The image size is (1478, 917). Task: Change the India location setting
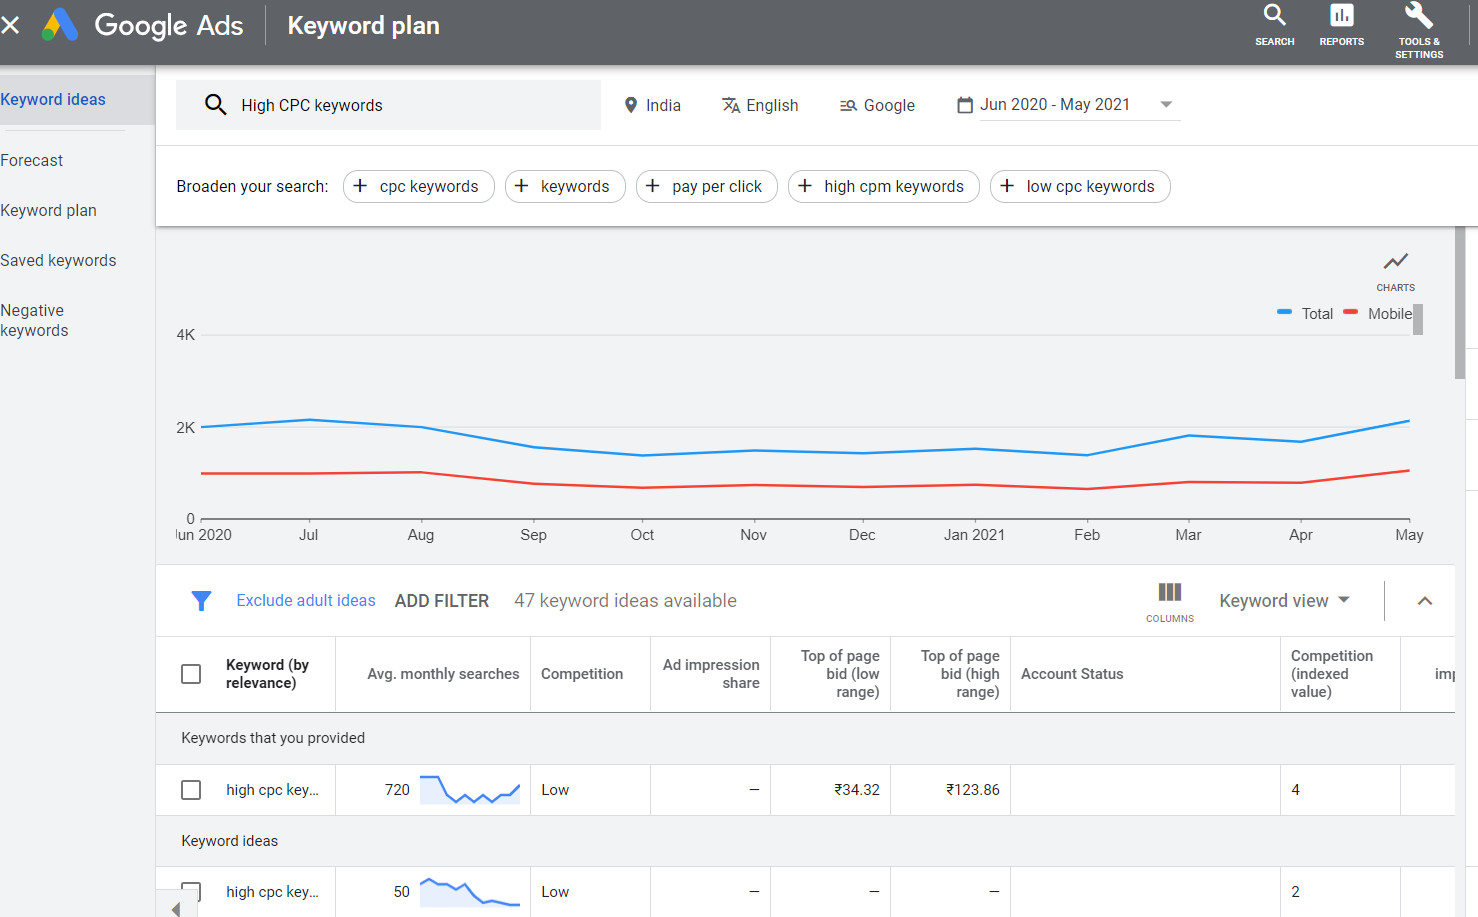pos(652,105)
